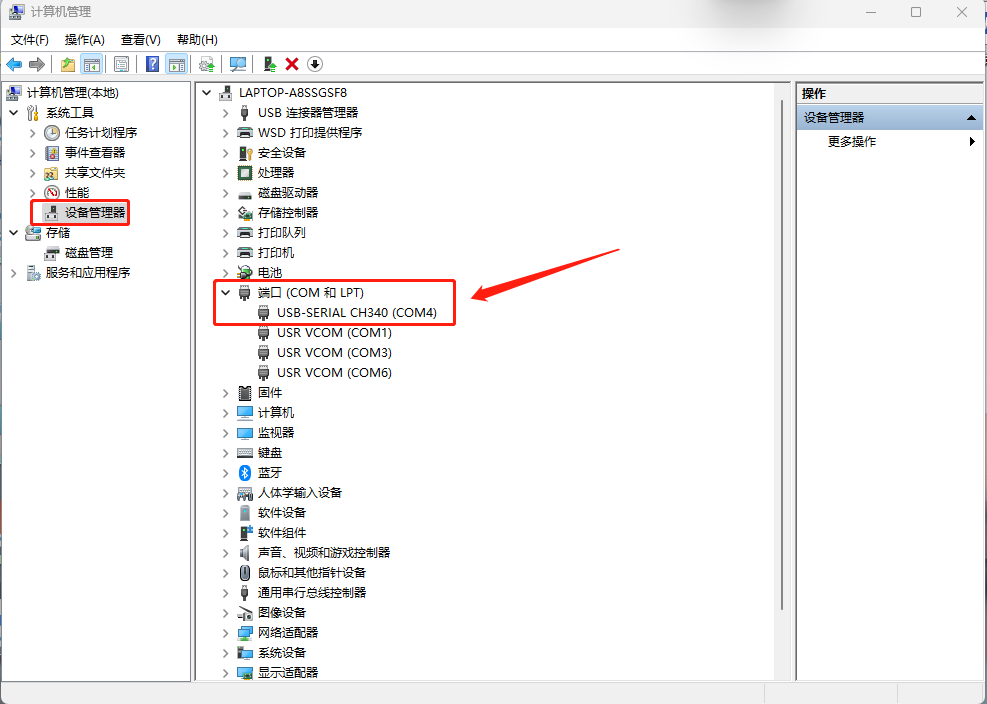
Task: Expand the 服务和应用程序 node
Action: click(x=14, y=273)
